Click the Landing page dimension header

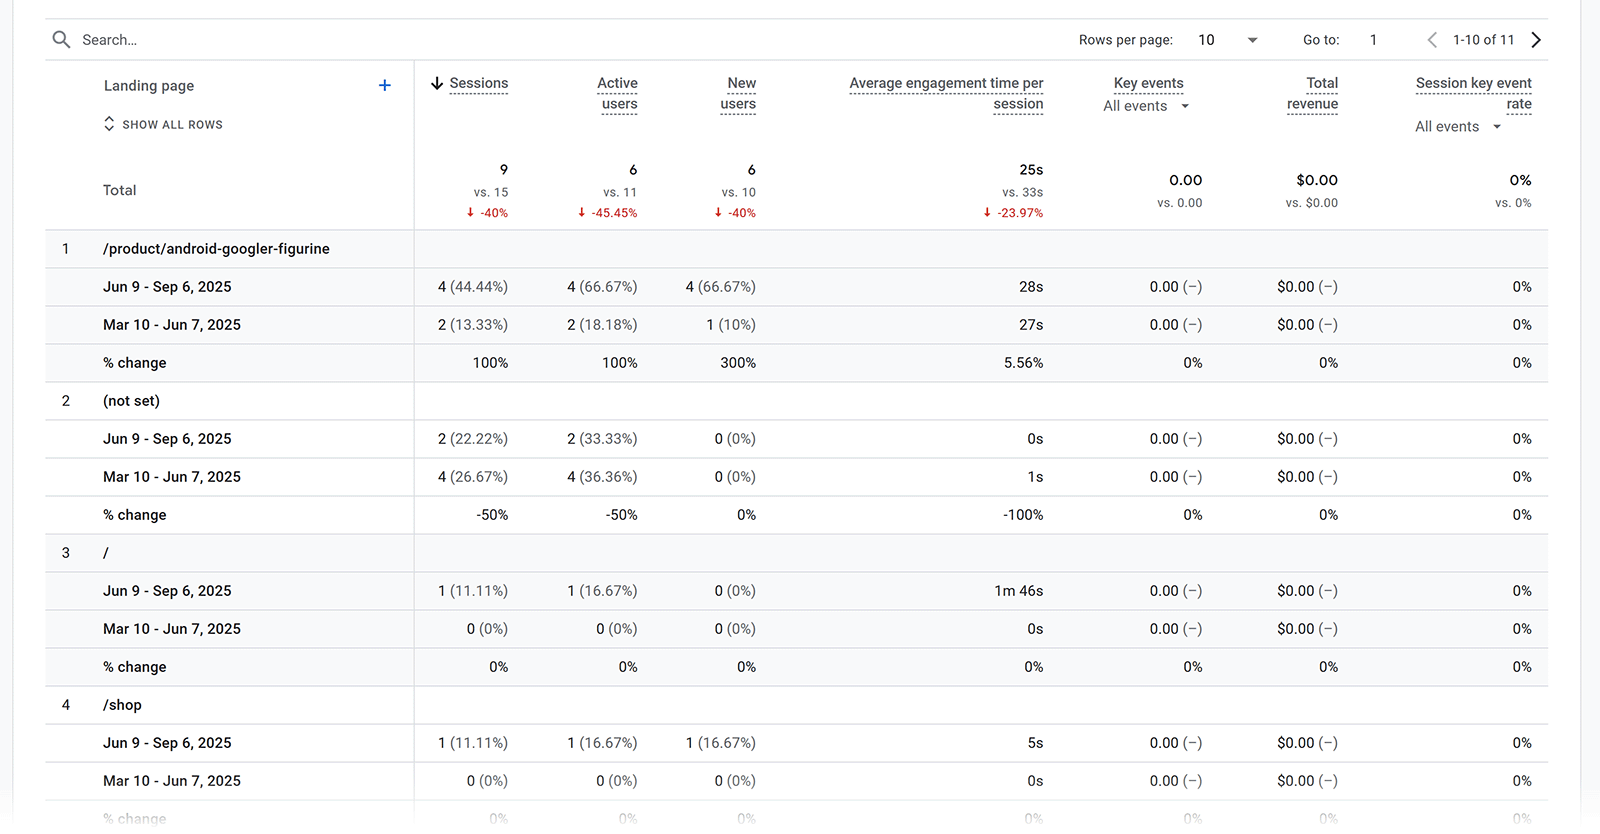[149, 86]
